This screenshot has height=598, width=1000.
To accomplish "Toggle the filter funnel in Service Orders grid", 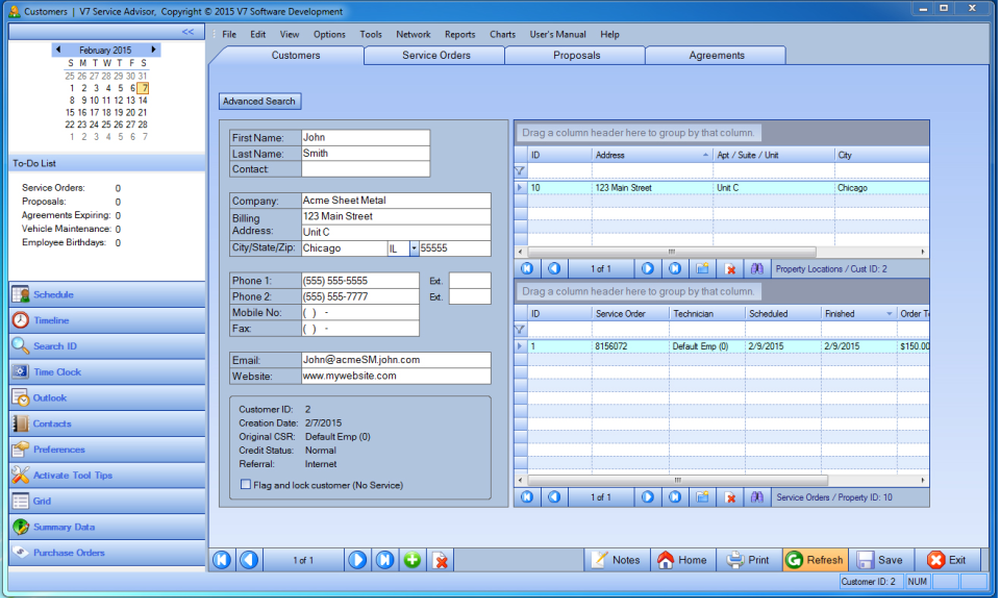I will pyautogui.click(x=521, y=328).
